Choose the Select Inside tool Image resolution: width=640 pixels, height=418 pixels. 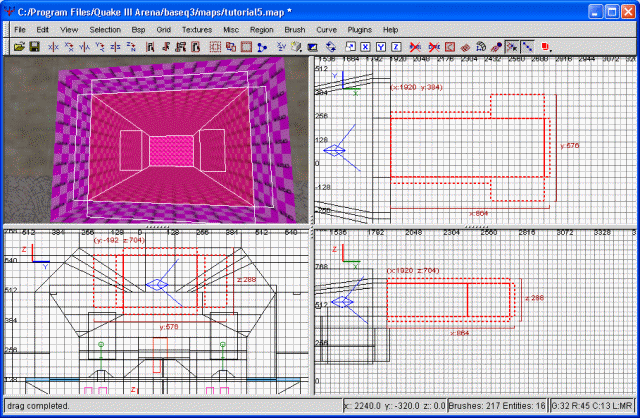196,47
